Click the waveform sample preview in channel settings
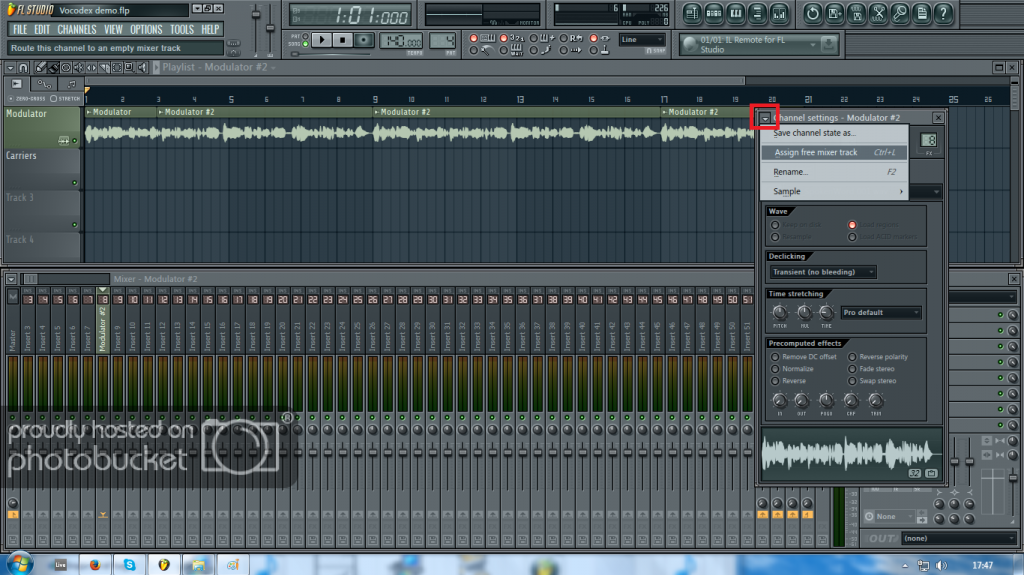 (852, 453)
